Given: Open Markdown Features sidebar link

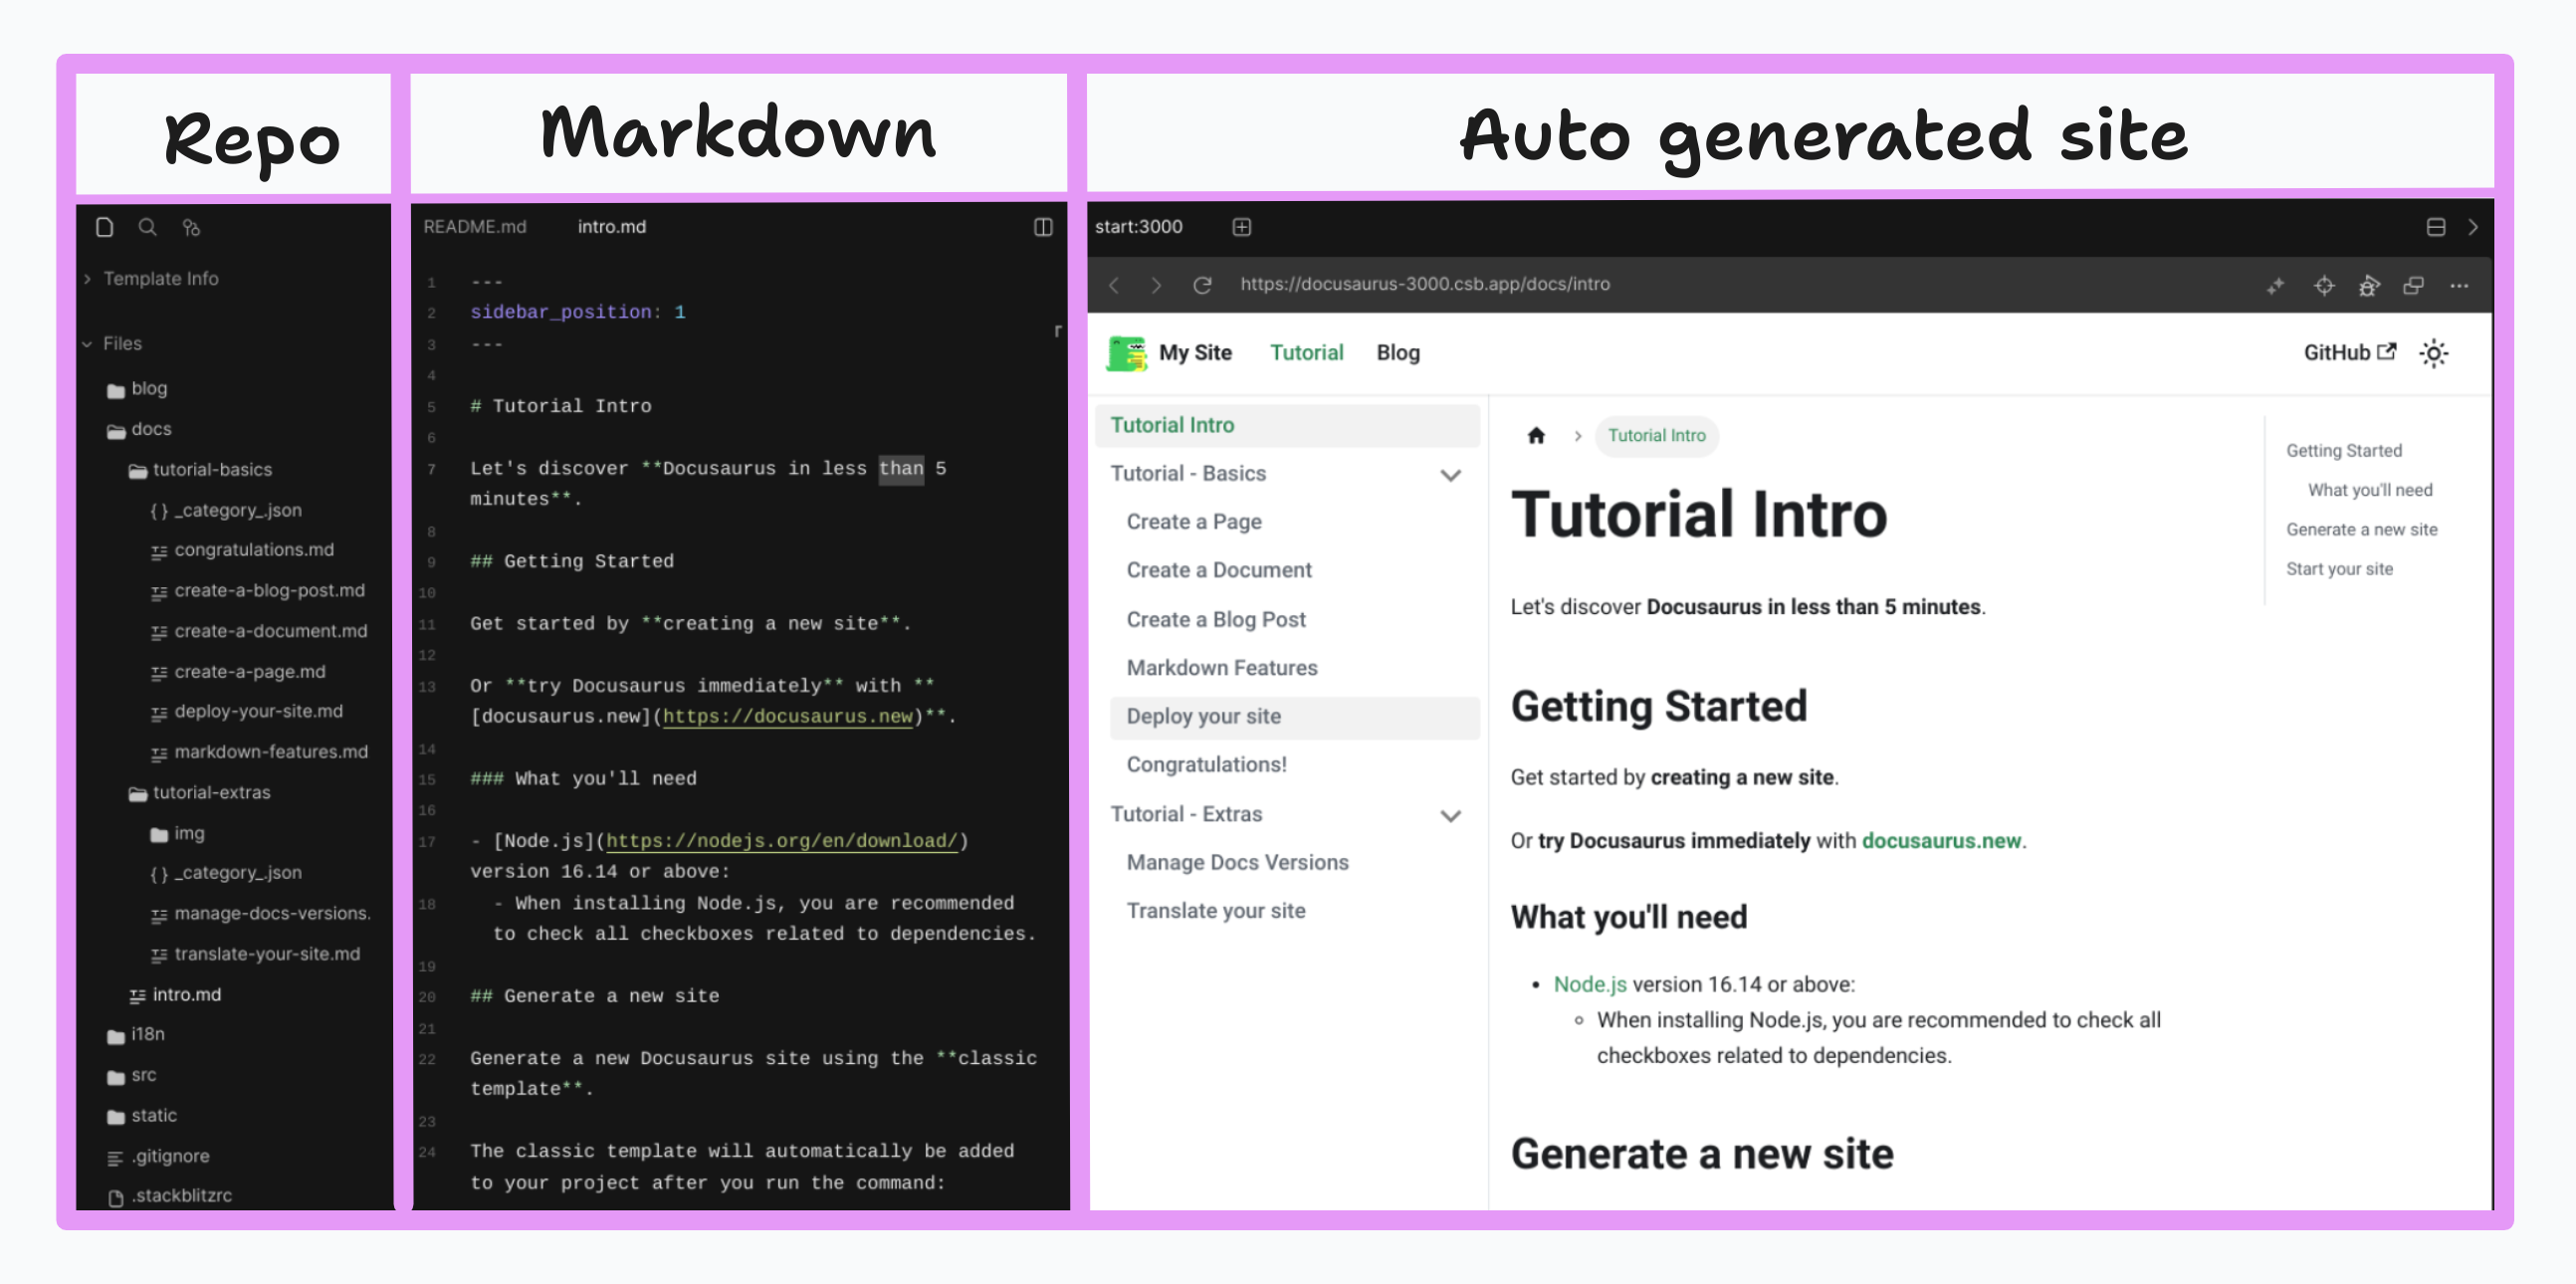Looking at the screenshot, I should point(1222,668).
